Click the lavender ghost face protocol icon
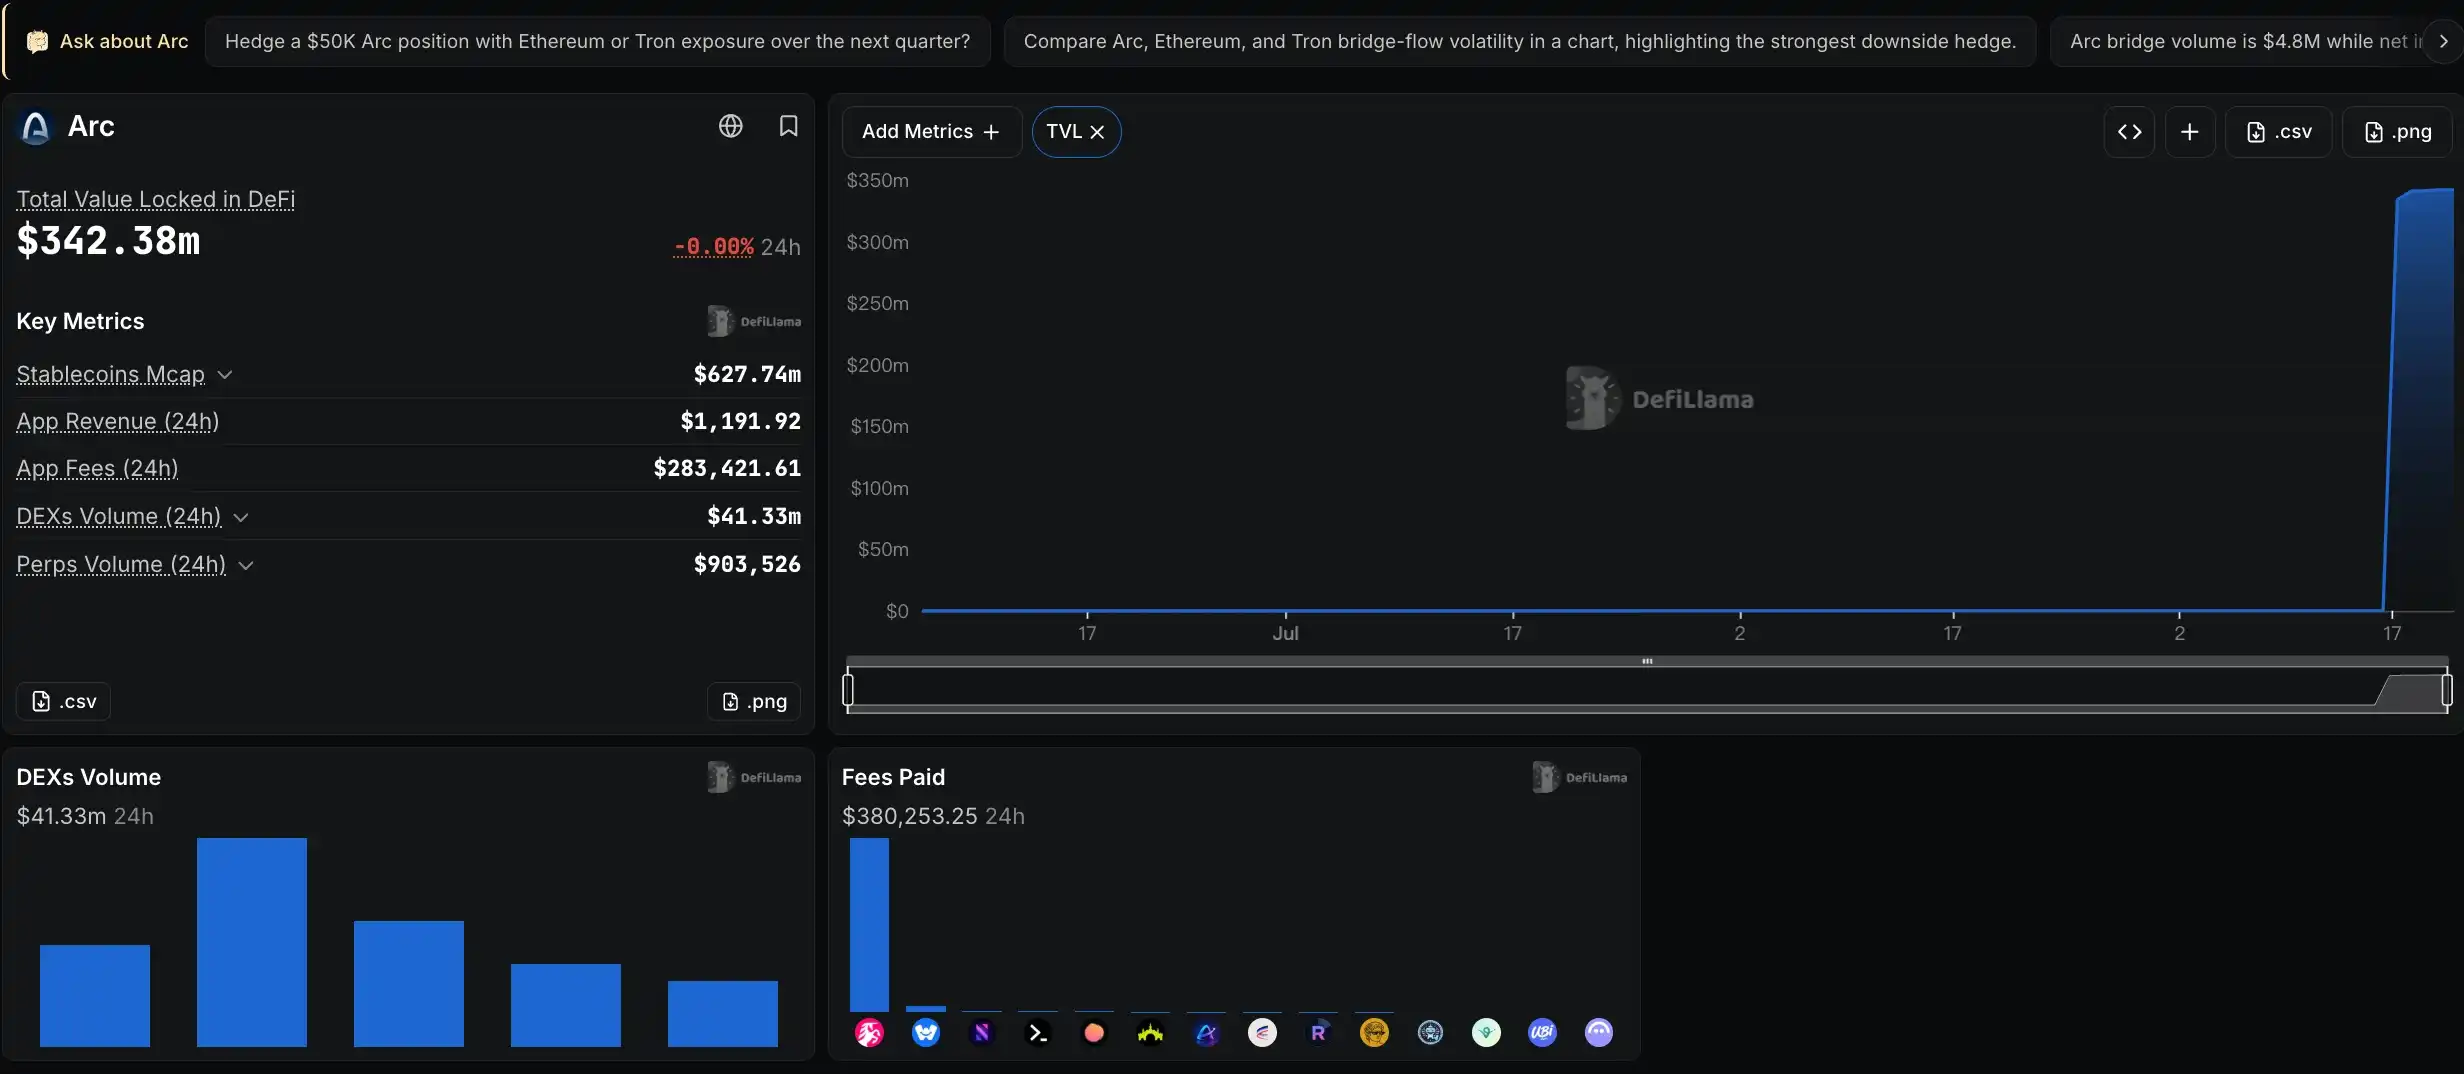The height and width of the screenshot is (1074, 2464). click(1599, 1032)
